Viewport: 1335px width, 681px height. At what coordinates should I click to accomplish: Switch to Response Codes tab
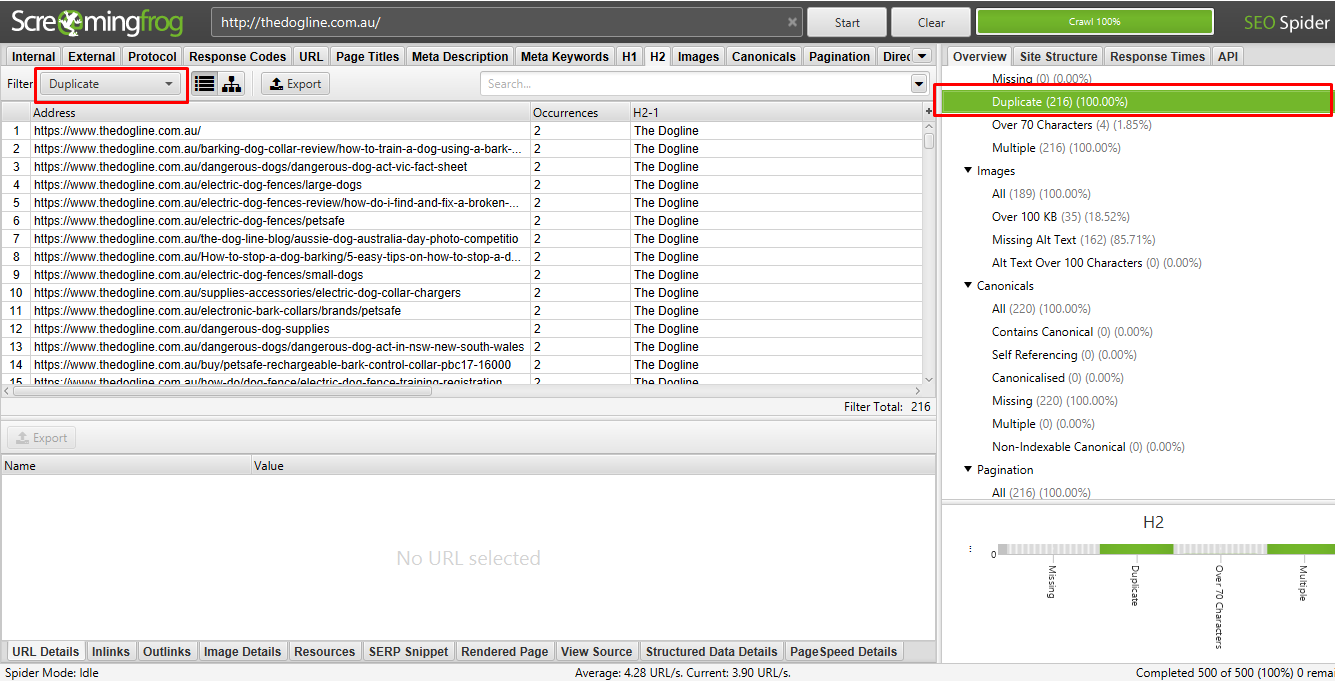point(238,57)
